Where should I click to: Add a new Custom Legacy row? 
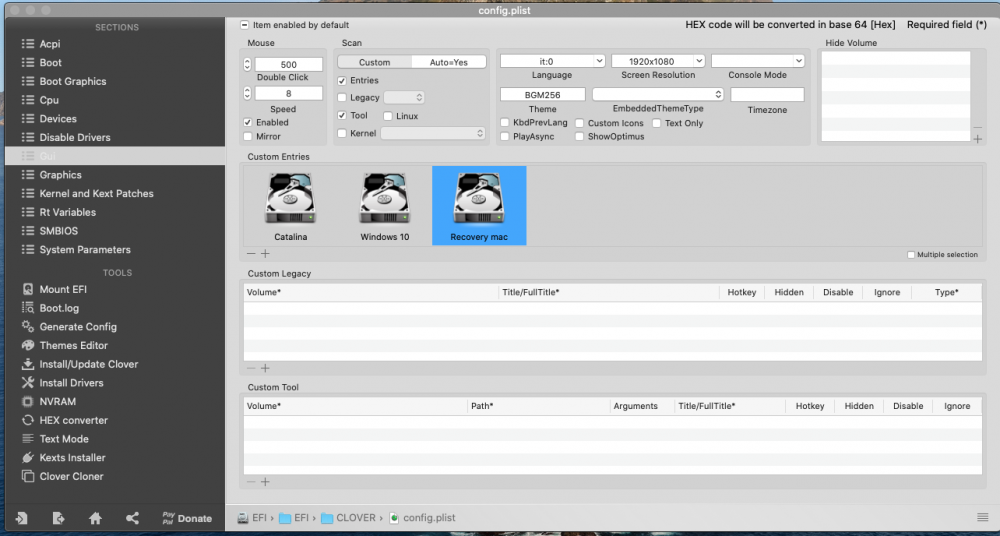pos(265,368)
